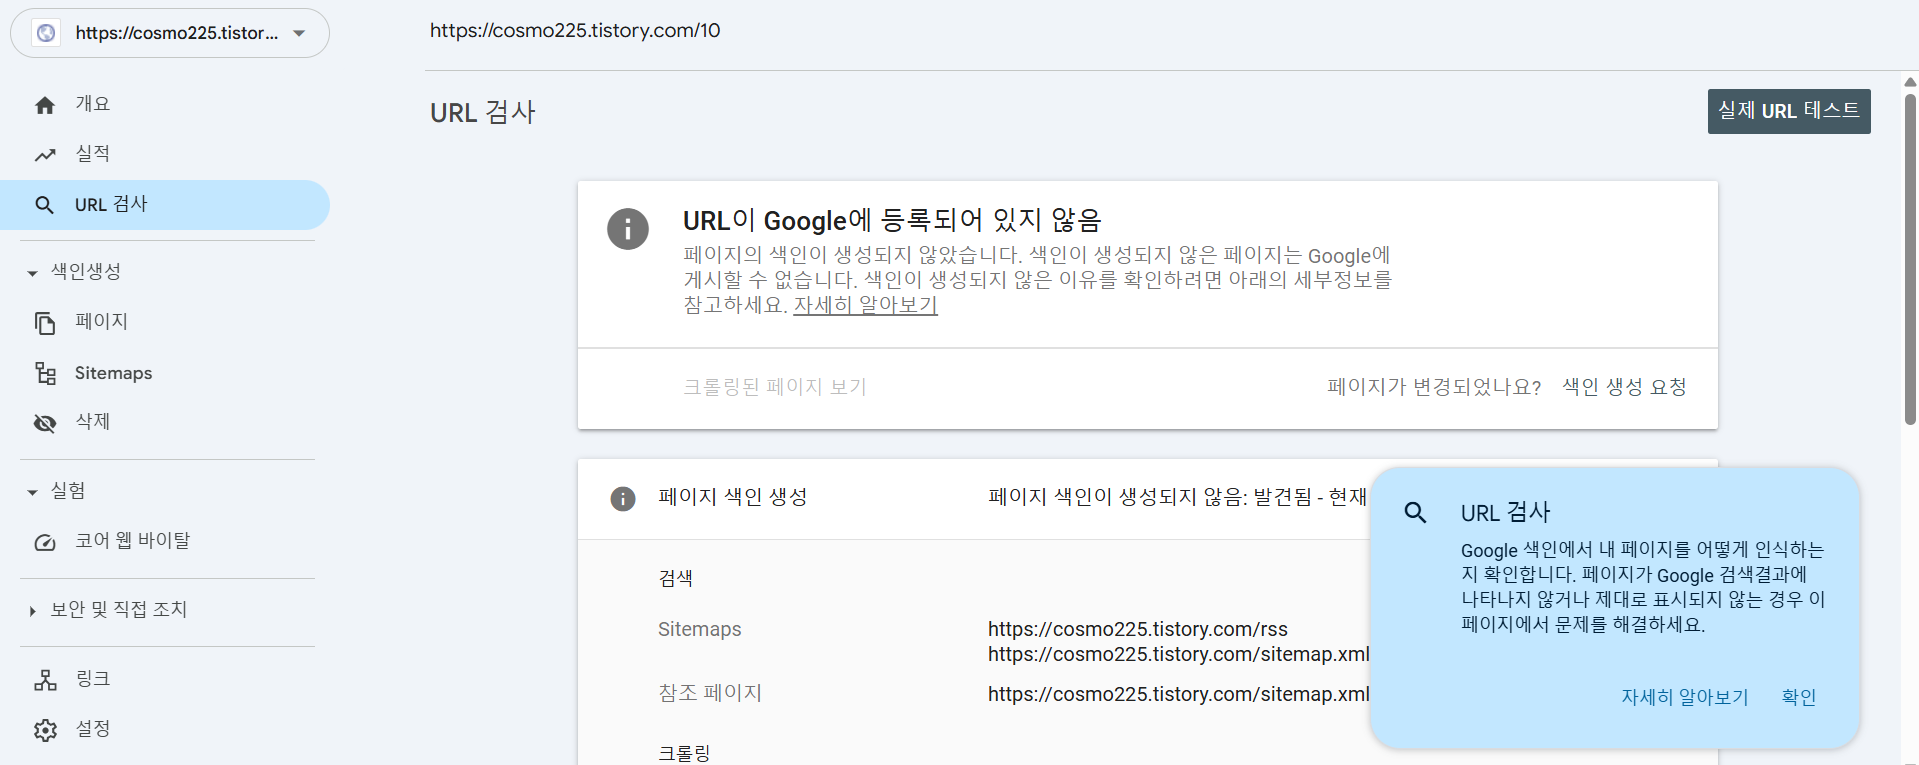The height and width of the screenshot is (765, 1919).
Task: Dismiss the popup with 확인
Action: (1799, 697)
